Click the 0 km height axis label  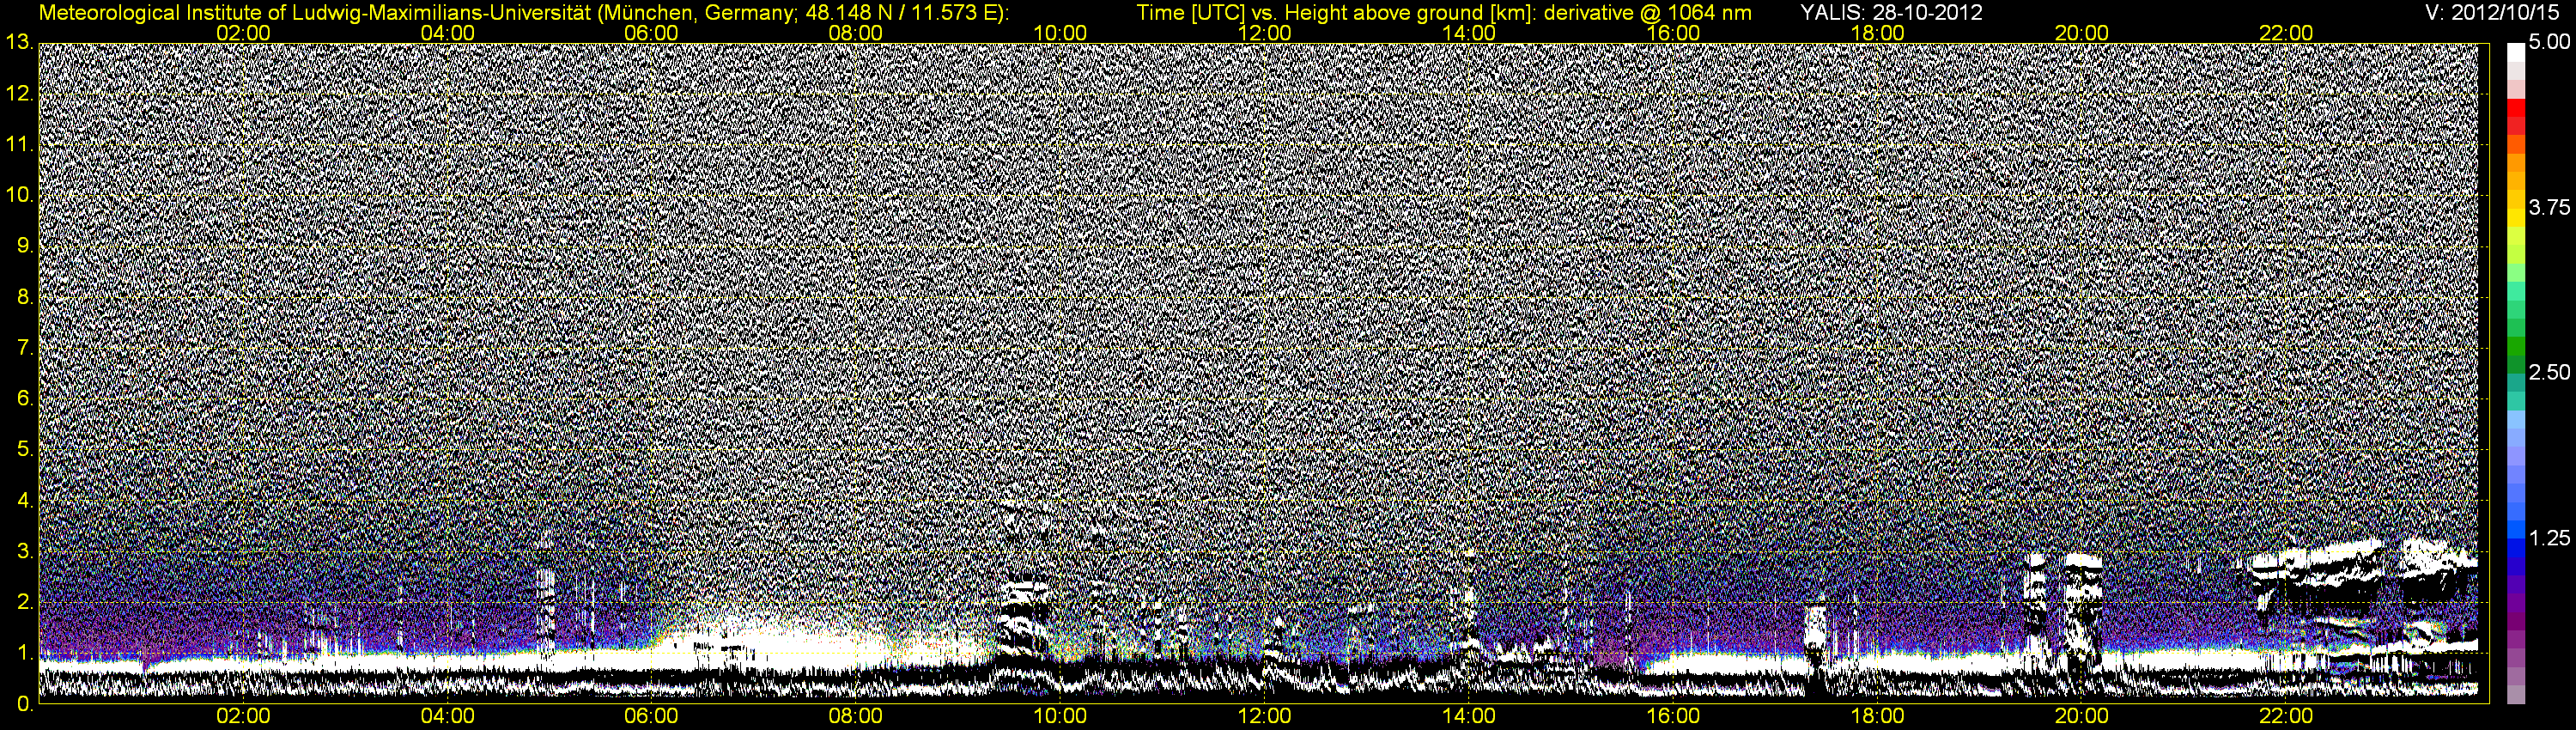coord(25,705)
